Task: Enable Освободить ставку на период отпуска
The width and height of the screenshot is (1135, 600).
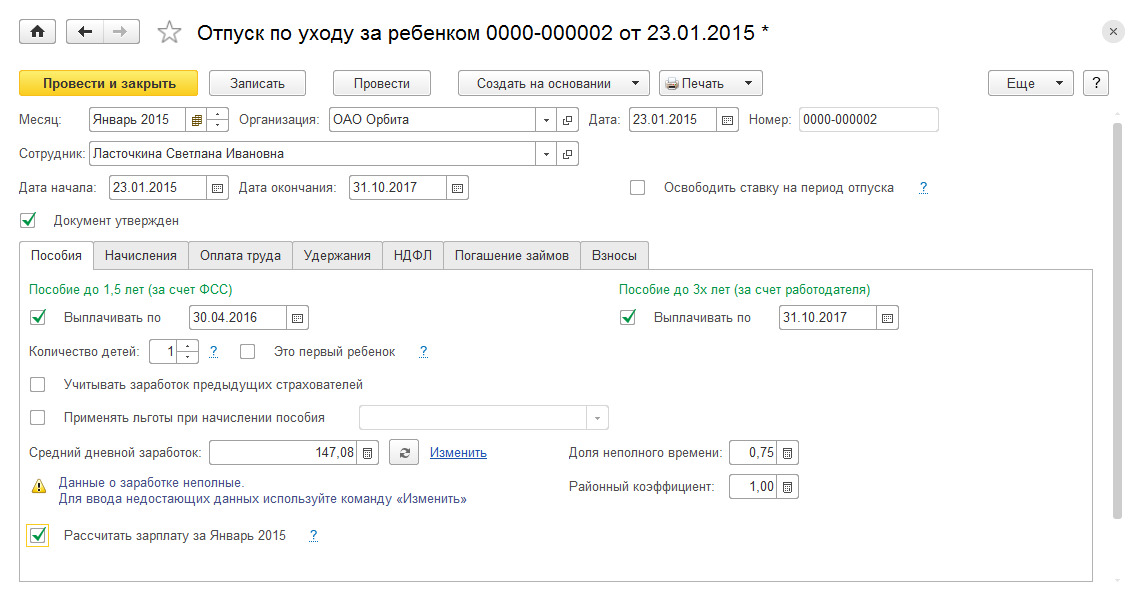Action: coord(638,187)
